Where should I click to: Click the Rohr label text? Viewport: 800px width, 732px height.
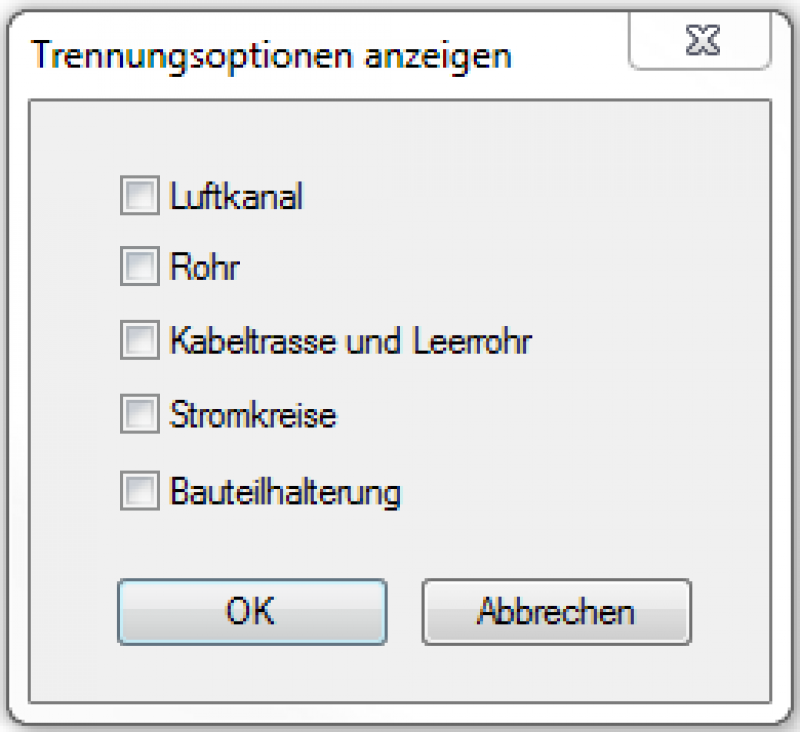[205, 268]
